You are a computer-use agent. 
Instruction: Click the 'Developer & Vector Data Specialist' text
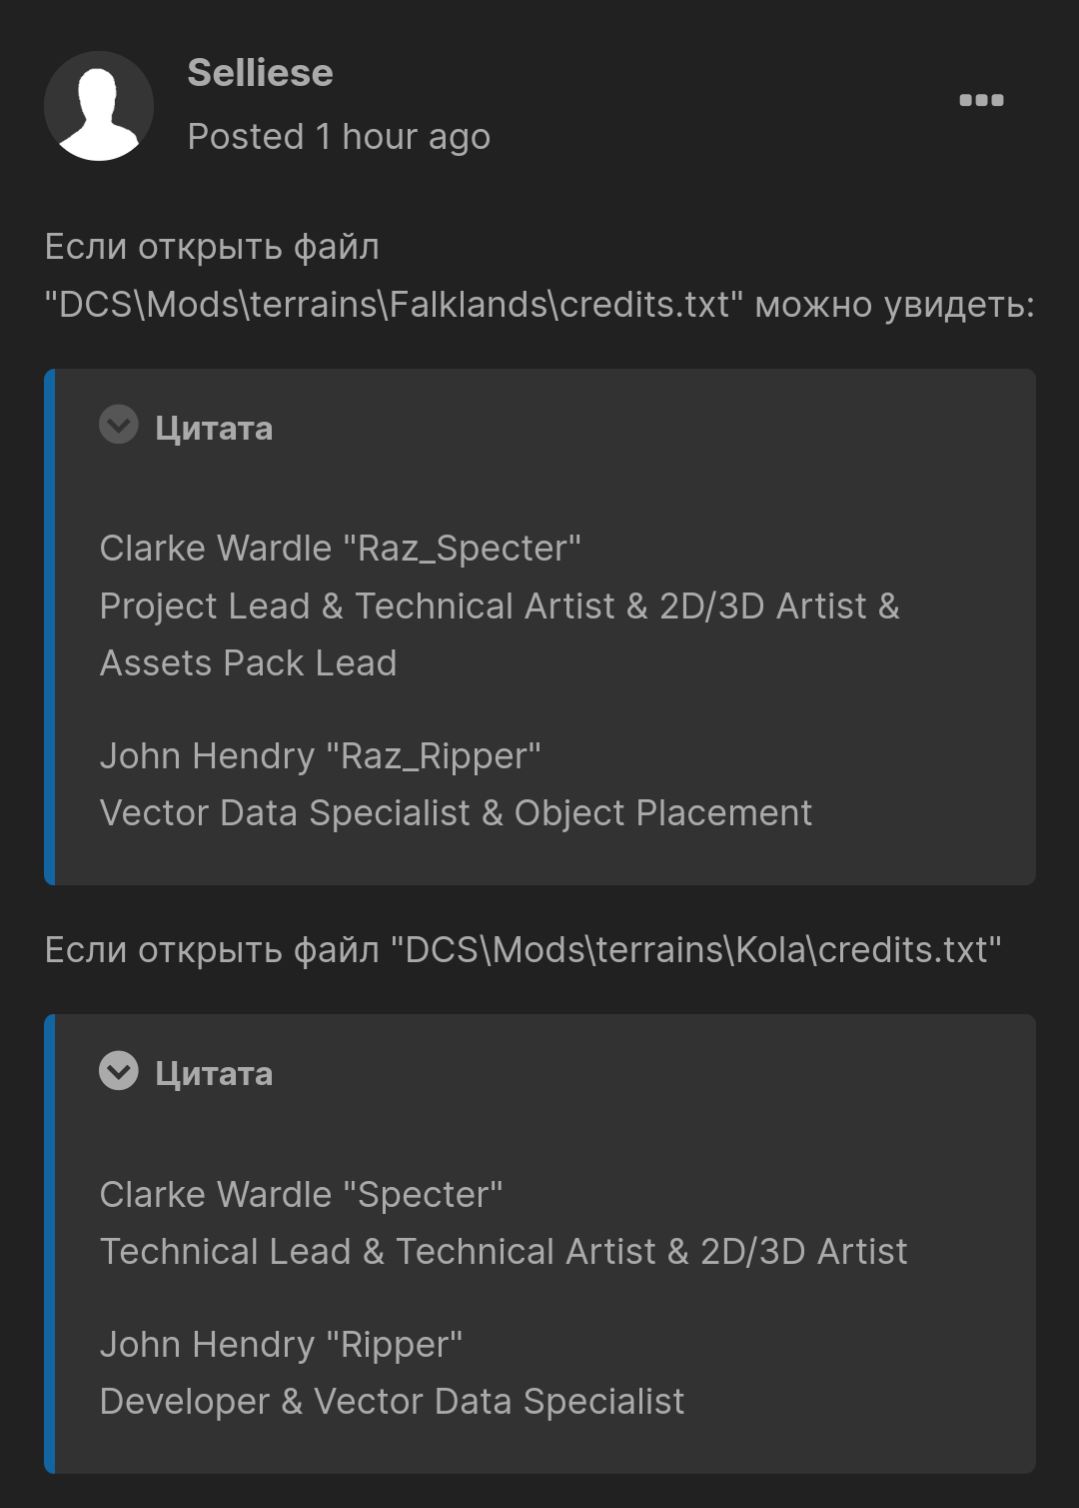(x=392, y=1401)
